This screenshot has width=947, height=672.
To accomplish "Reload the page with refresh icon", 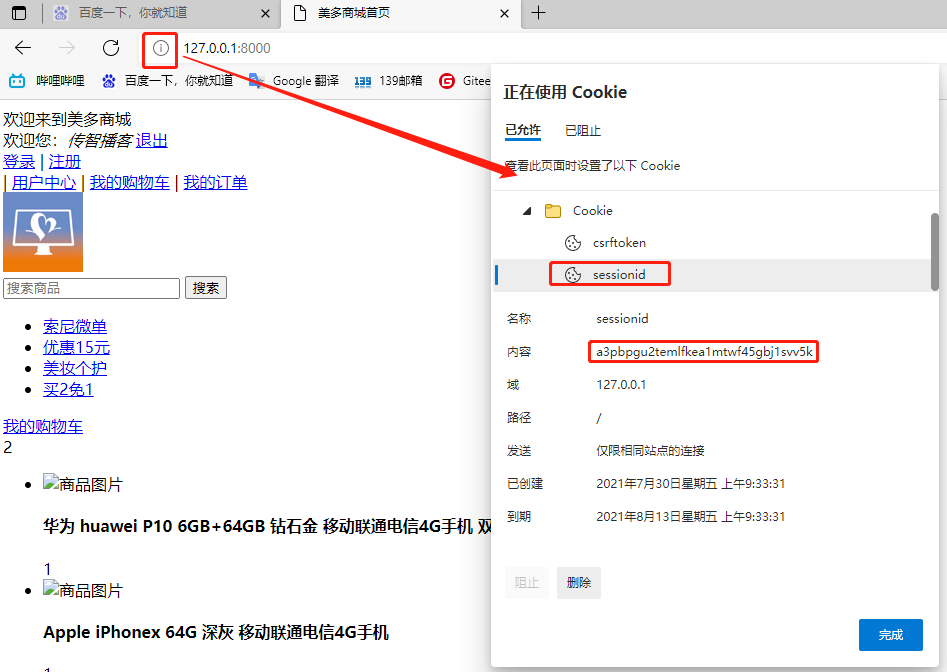I will (111, 48).
